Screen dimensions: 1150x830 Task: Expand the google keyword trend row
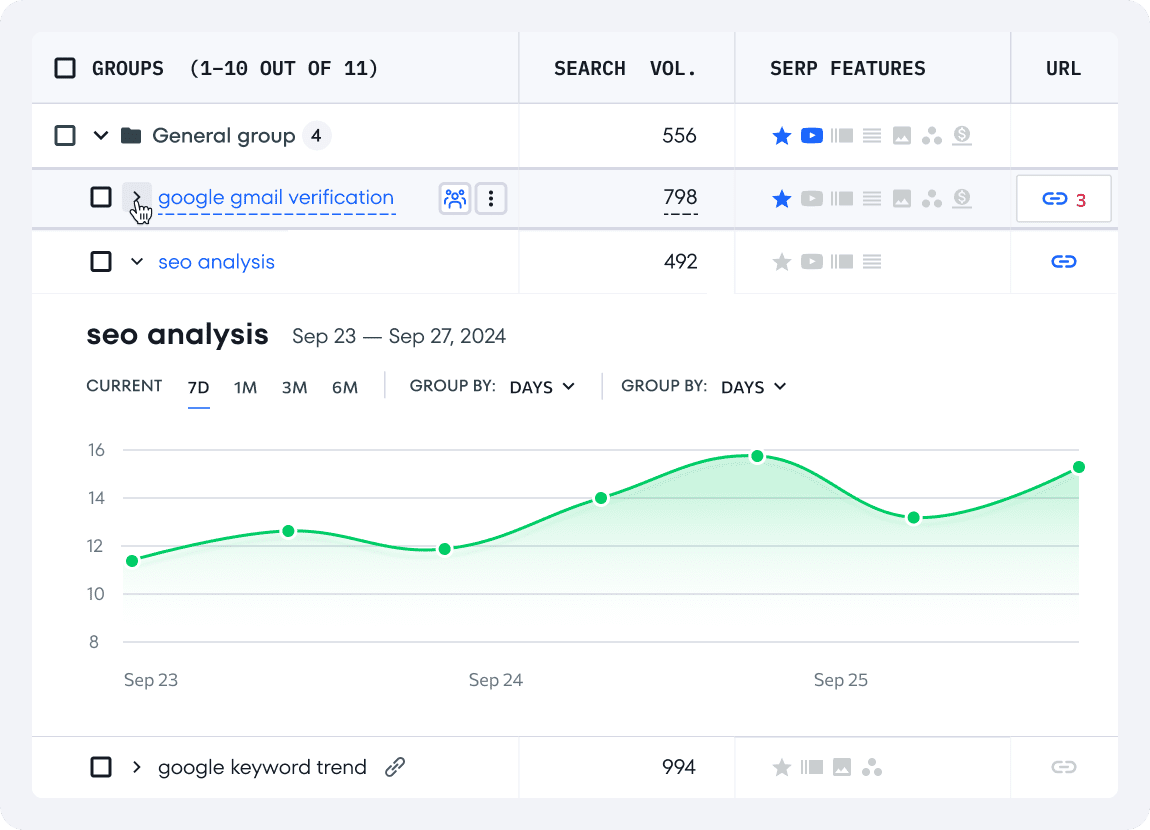click(137, 767)
